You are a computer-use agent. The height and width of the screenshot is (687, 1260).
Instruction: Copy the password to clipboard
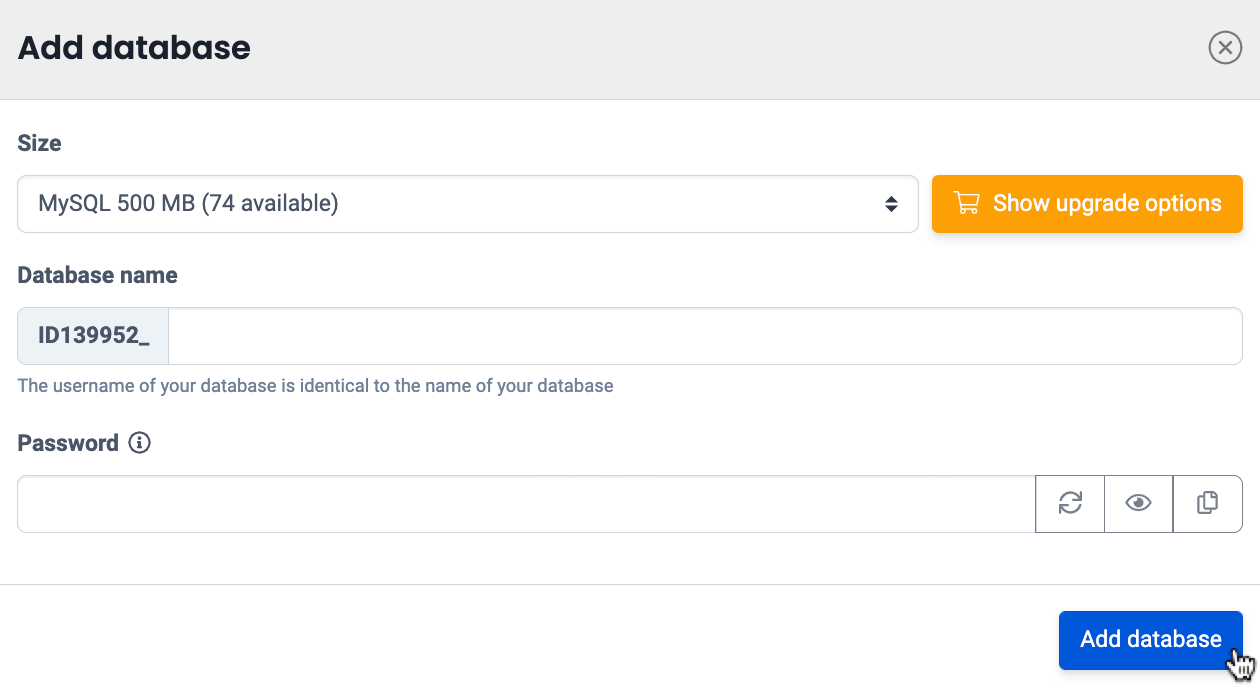pos(1207,504)
